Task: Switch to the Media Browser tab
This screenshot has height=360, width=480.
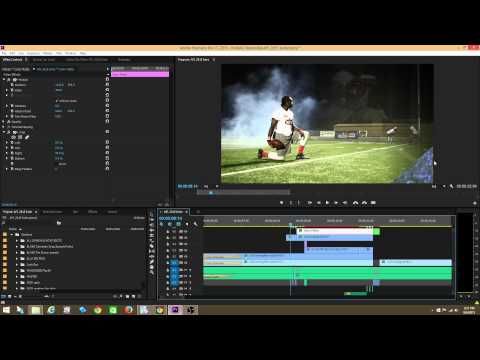Action: (x=52, y=212)
